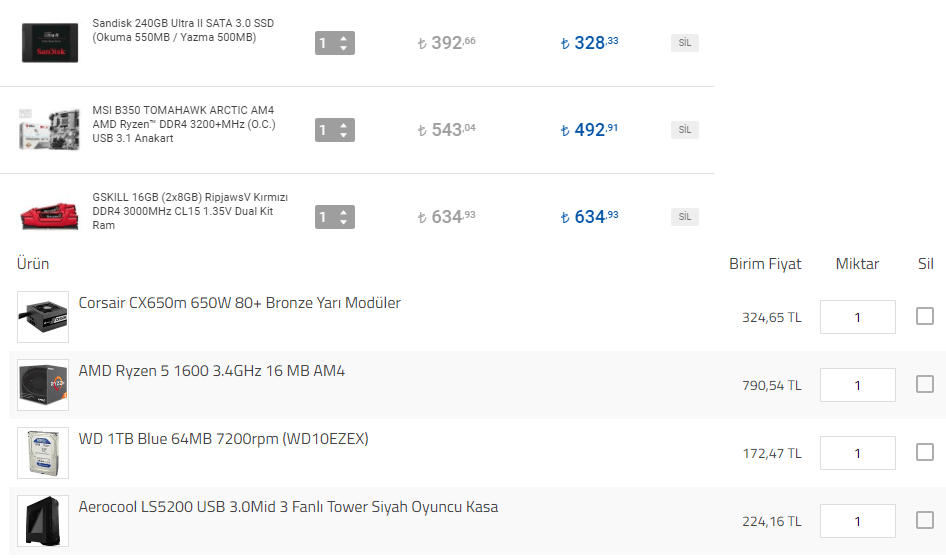
Task: Open Sandisk SSD product thumbnail
Action: point(50,43)
